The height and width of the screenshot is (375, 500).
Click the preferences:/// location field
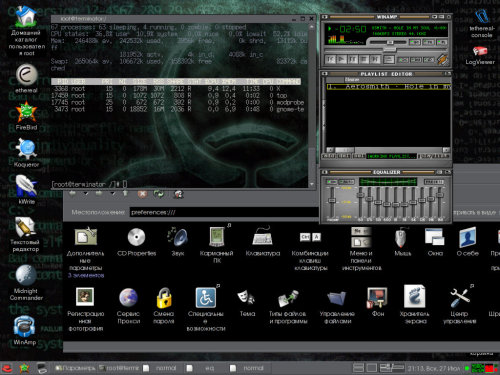pos(224,212)
